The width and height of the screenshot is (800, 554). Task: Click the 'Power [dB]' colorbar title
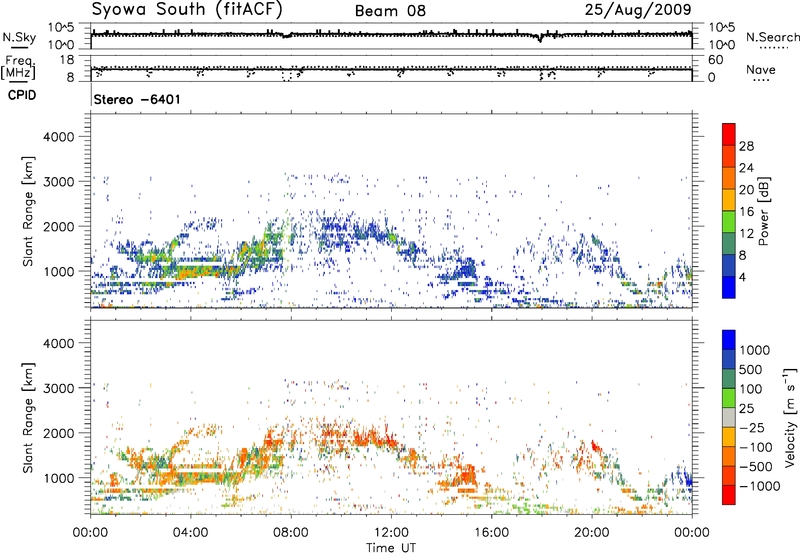pos(763,211)
